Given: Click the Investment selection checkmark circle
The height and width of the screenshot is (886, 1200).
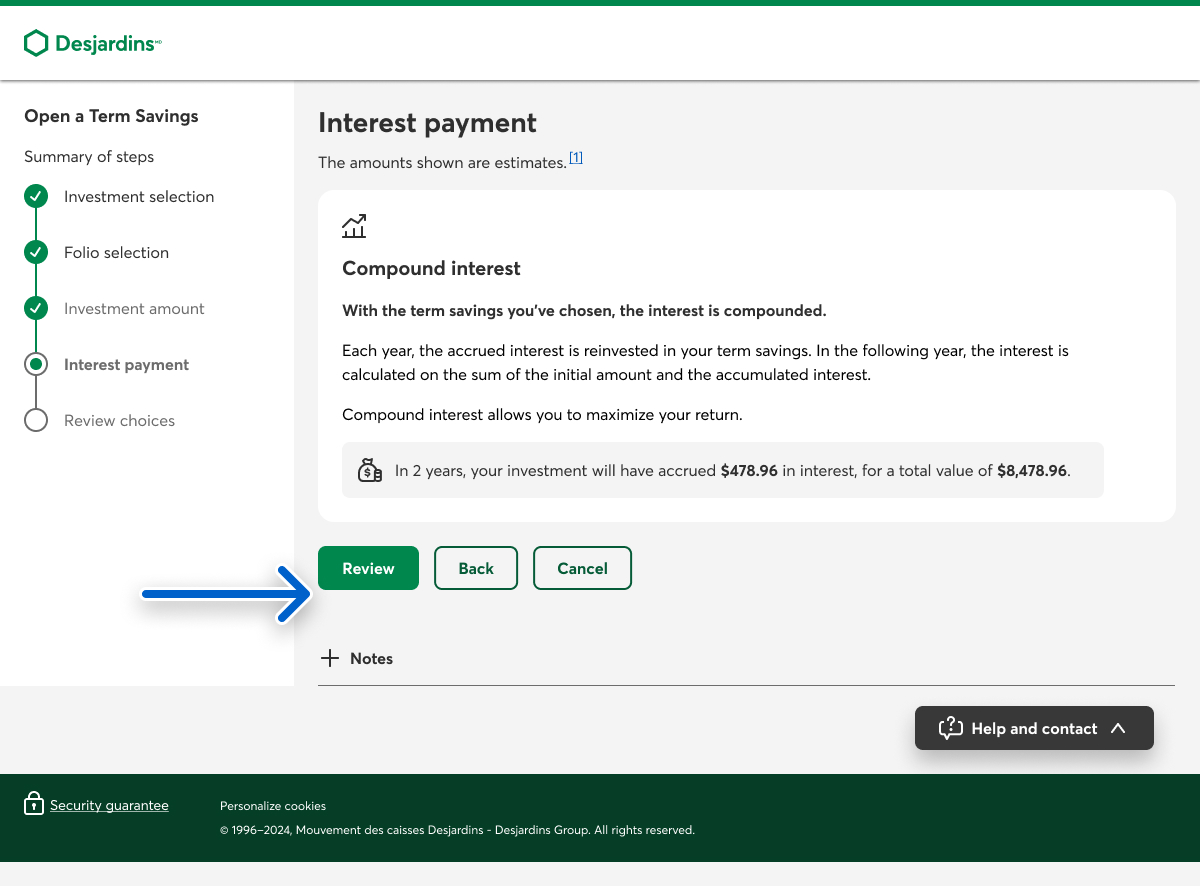Looking at the screenshot, I should (x=36, y=197).
